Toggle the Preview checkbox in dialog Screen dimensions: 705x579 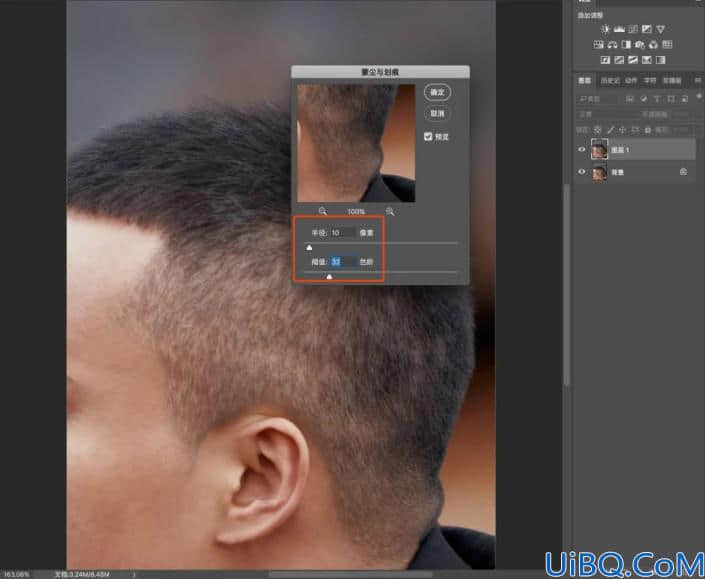(x=428, y=136)
